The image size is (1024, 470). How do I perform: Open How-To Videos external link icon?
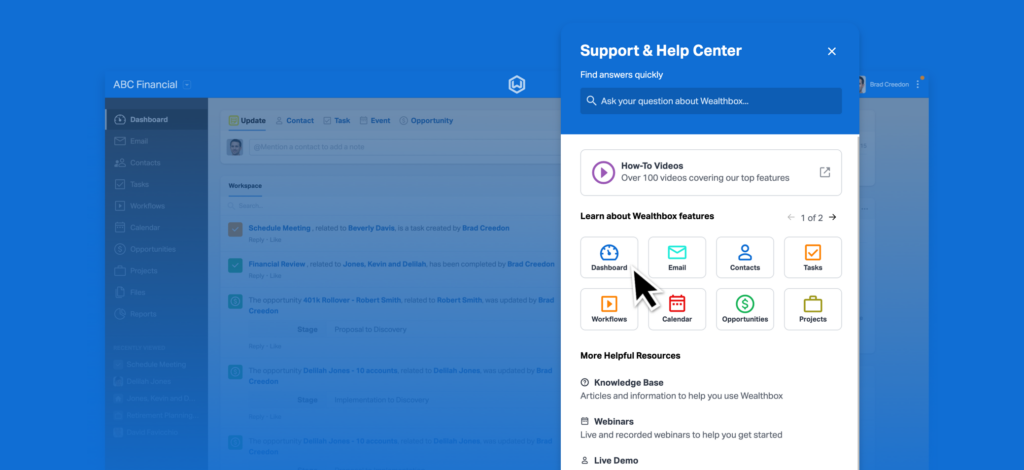tap(825, 172)
